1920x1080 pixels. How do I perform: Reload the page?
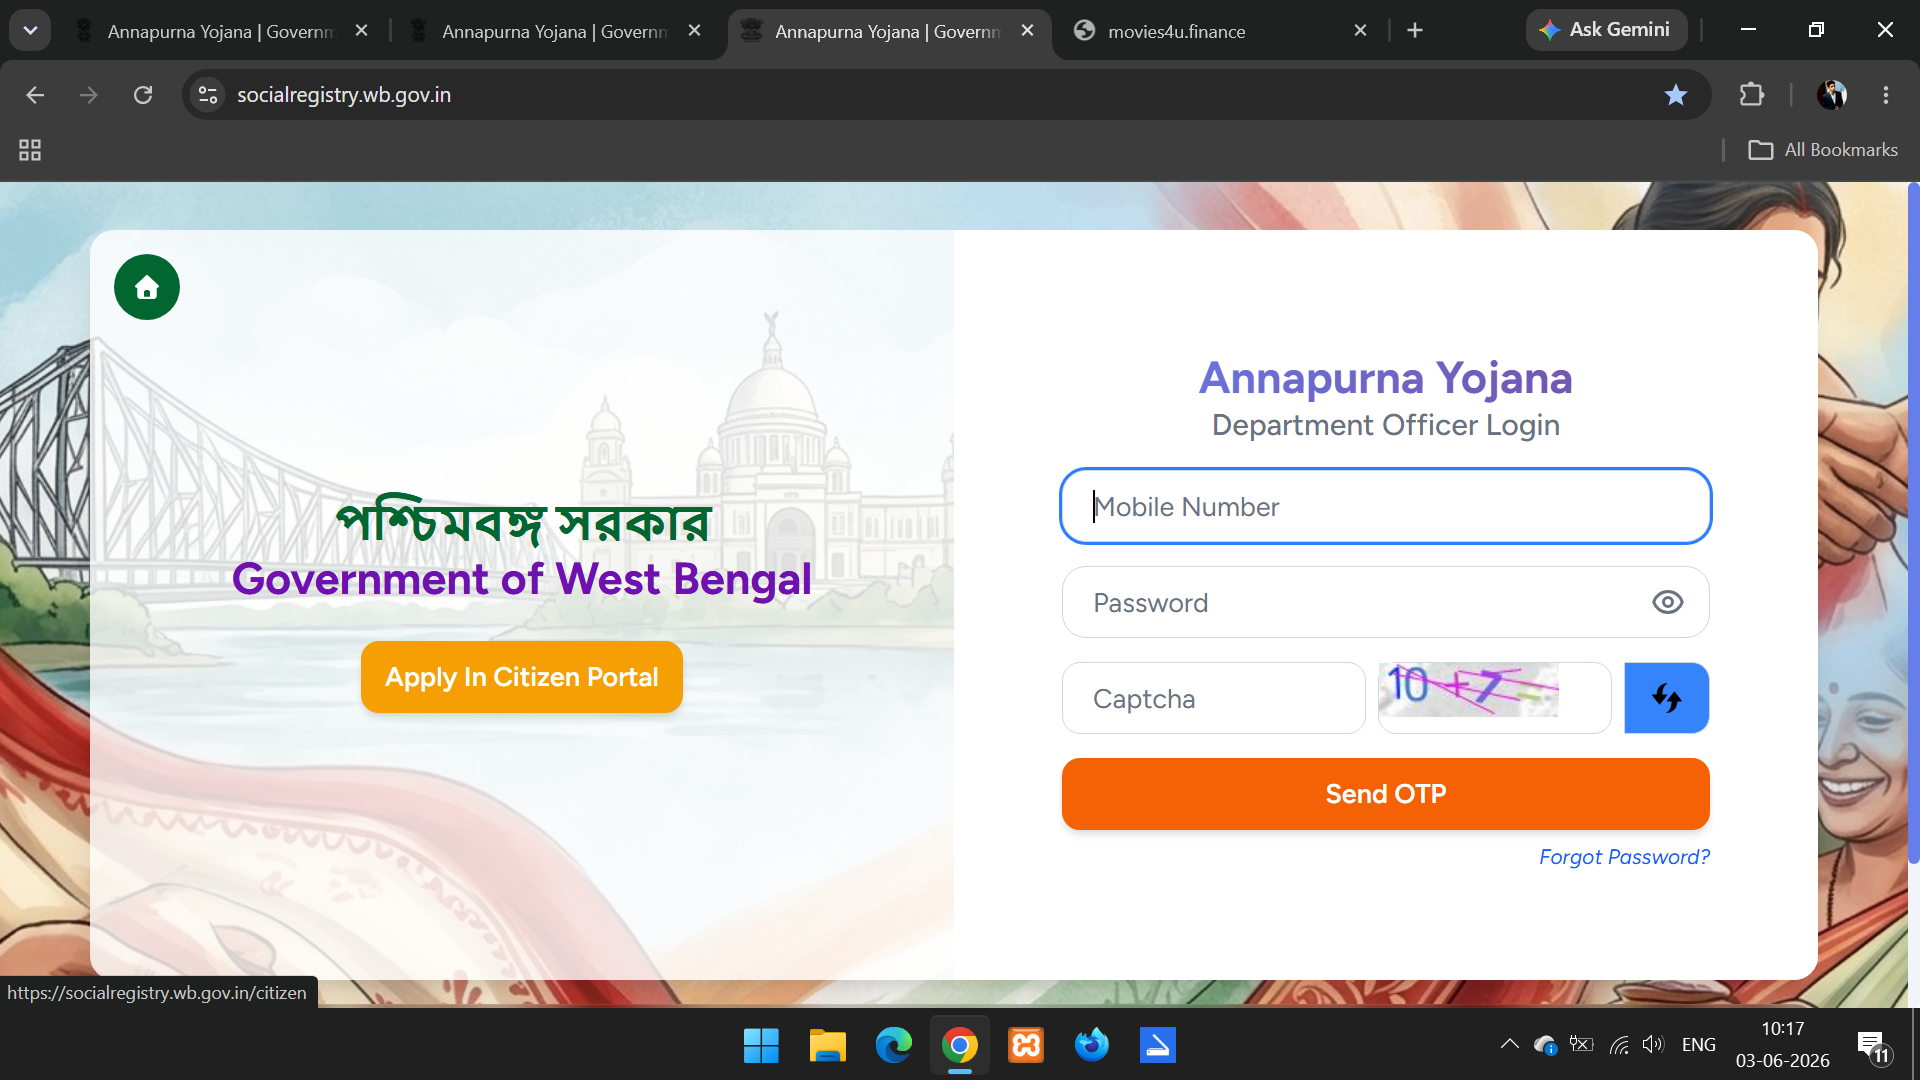tap(143, 95)
